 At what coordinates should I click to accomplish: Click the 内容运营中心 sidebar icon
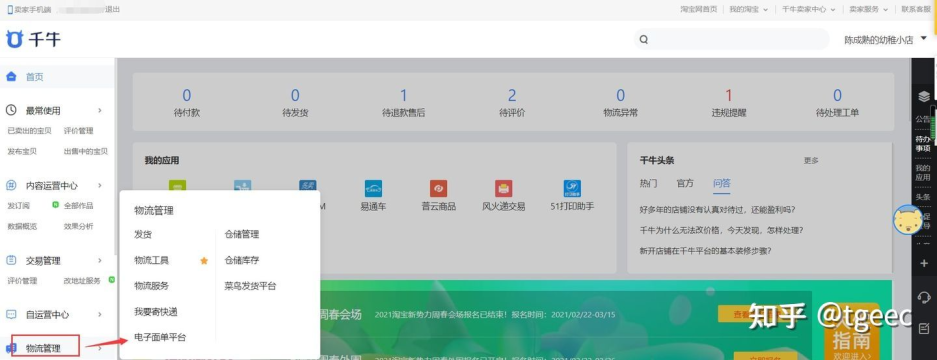11,185
